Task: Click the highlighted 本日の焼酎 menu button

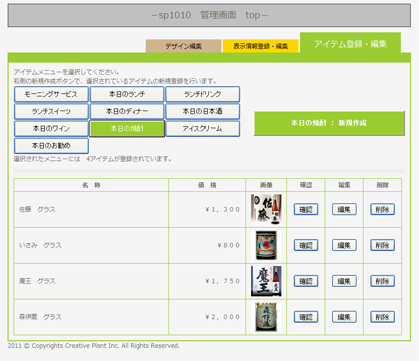Action: click(127, 129)
